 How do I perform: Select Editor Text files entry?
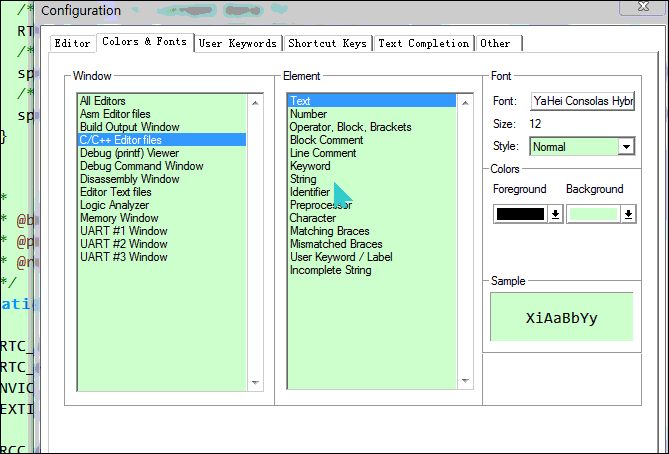[162, 192]
